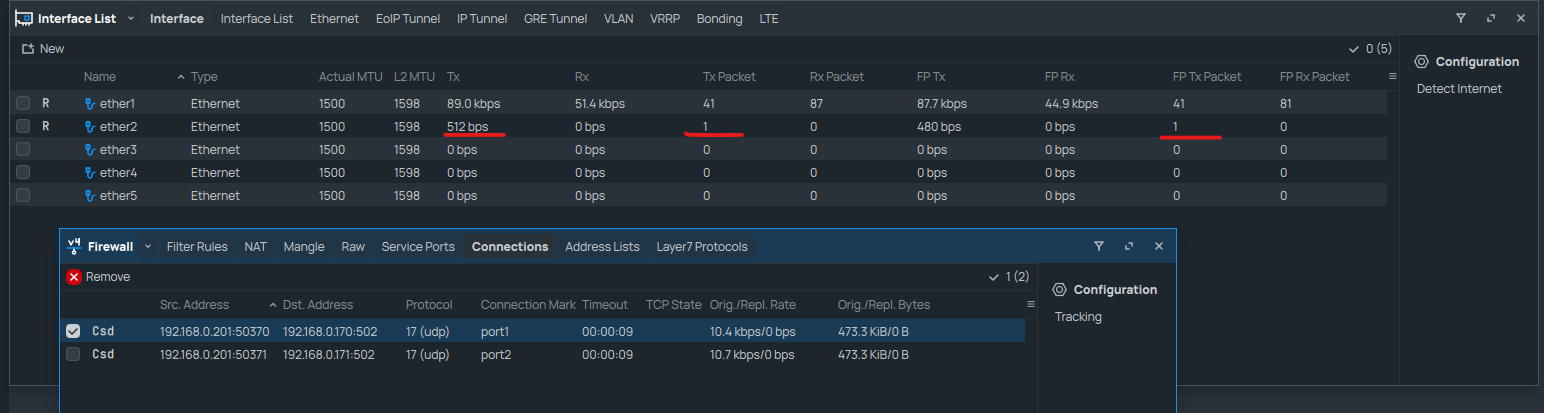Expand the Firewall title dropdown arrow

[x=148, y=246]
